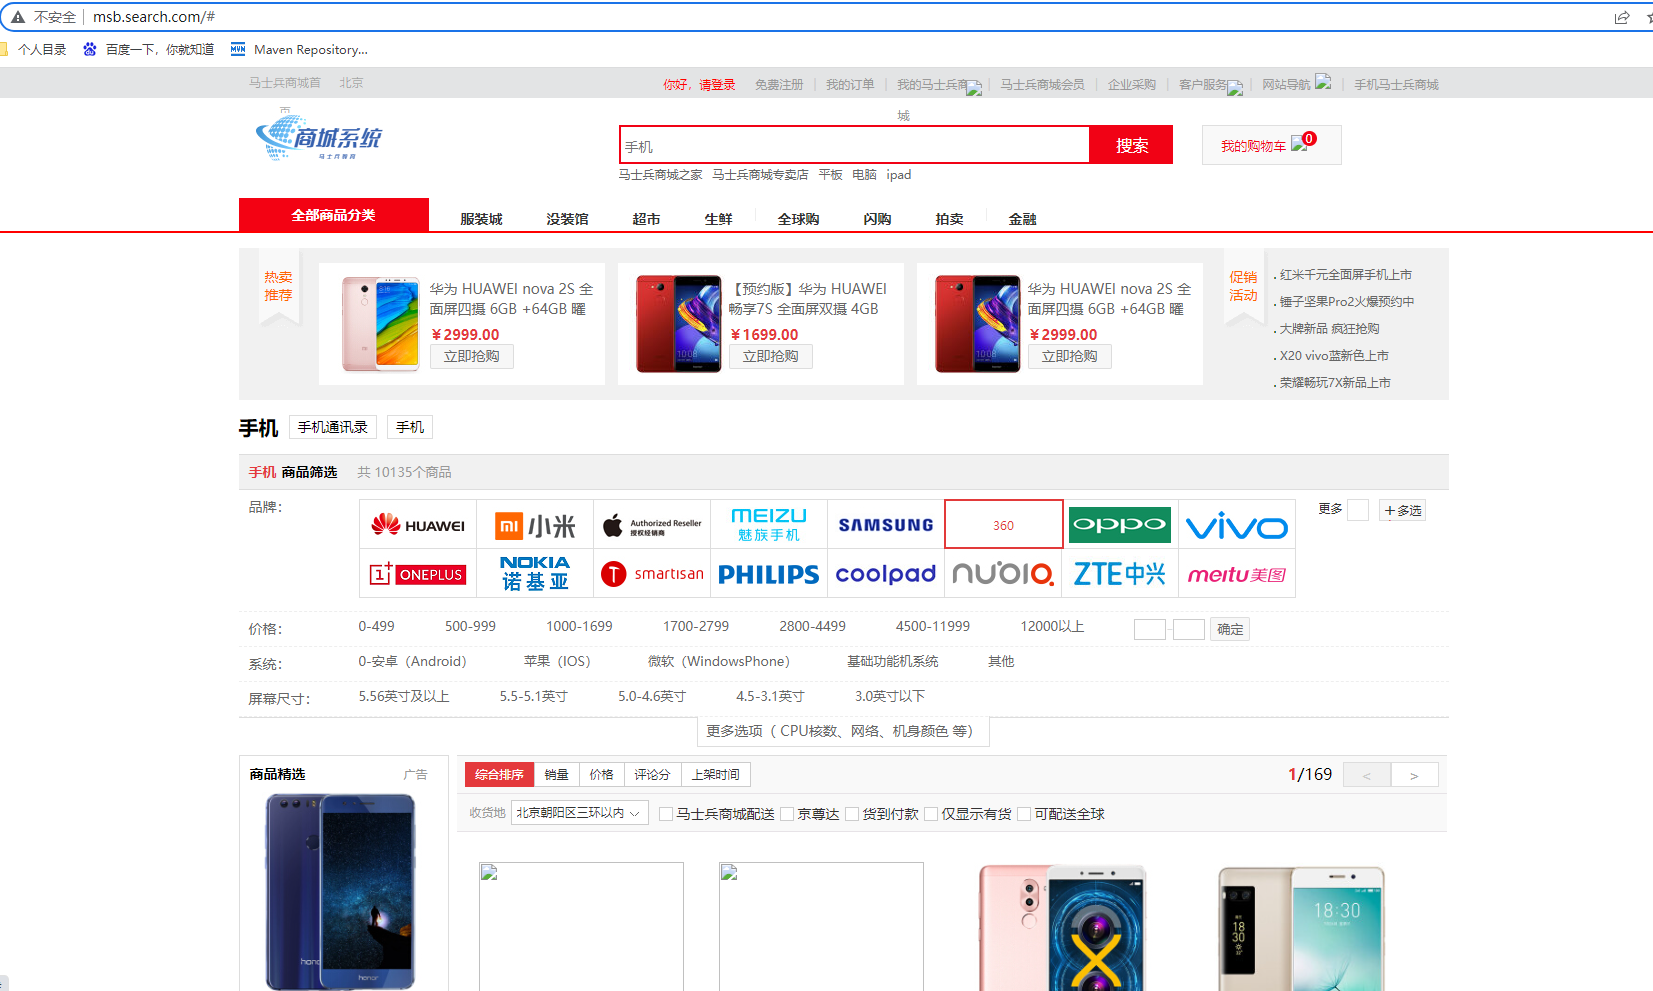Open the 全球购 navigation menu item
The image size is (1653, 991).
click(798, 219)
